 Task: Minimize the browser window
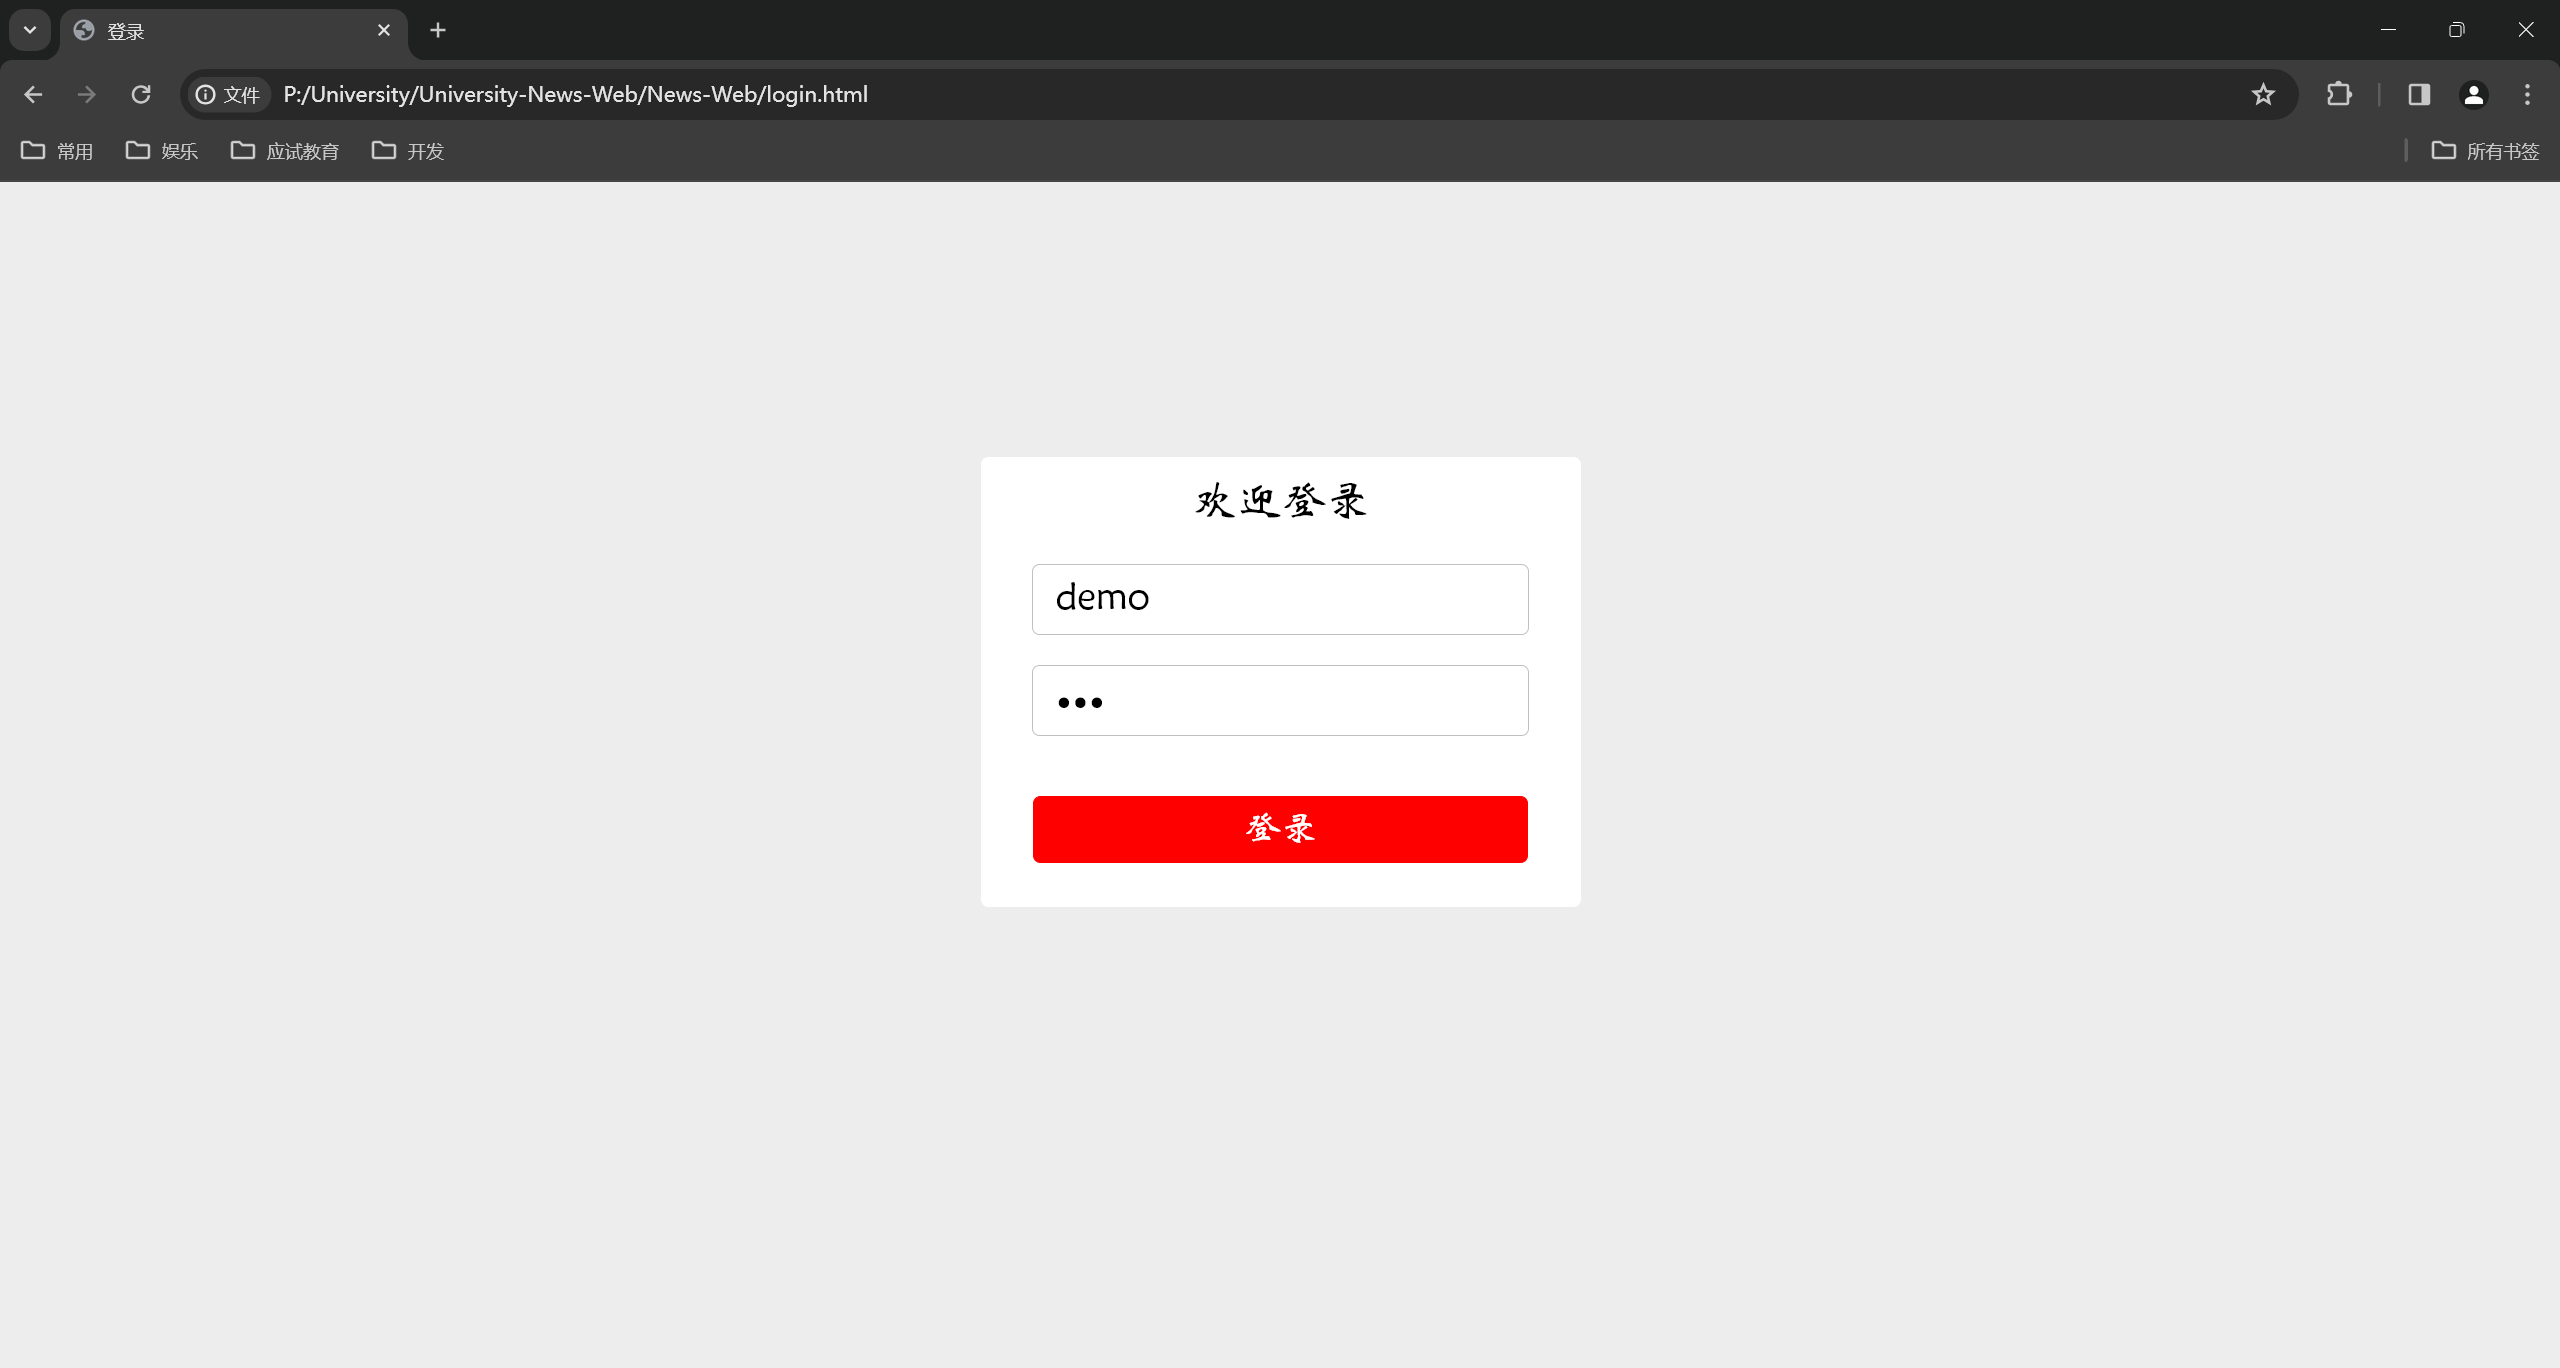click(2388, 30)
